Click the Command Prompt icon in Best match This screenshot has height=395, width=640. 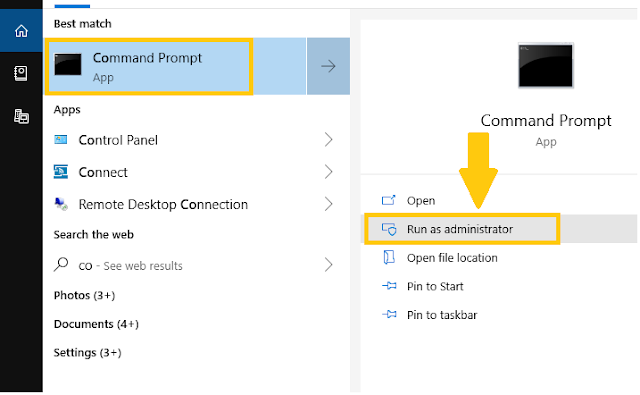[x=68, y=64]
